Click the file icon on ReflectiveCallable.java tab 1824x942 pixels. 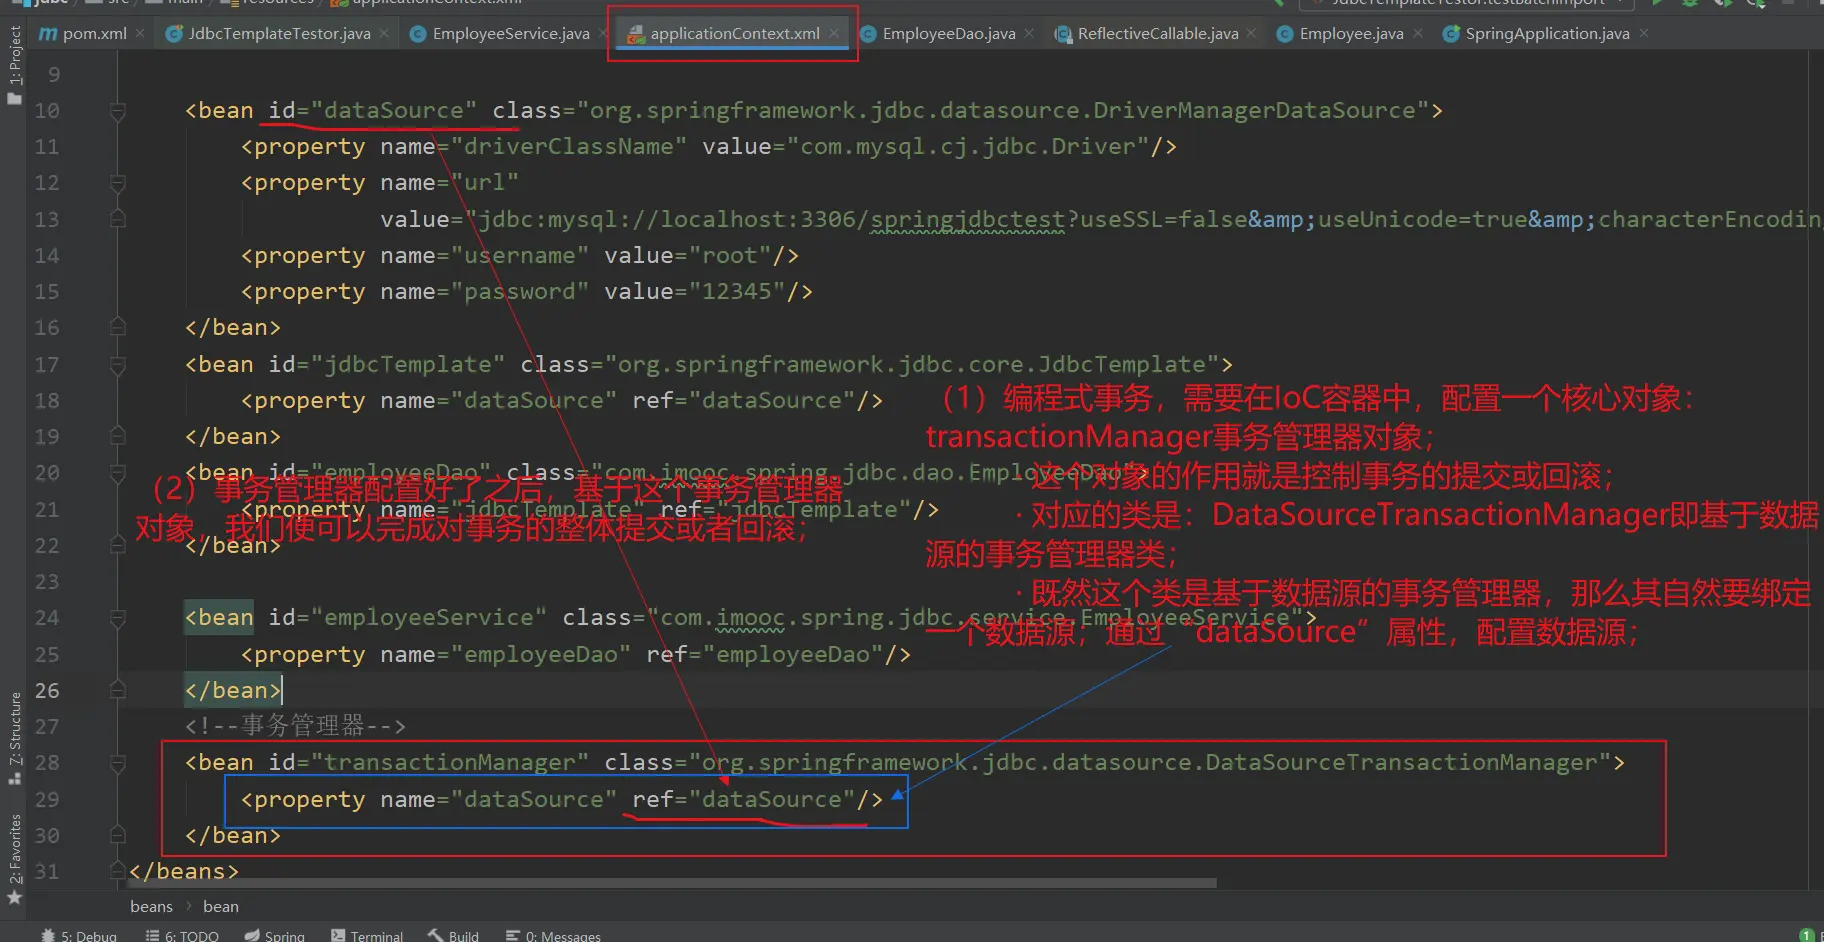pyautogui.click(x=1063, y=34)
